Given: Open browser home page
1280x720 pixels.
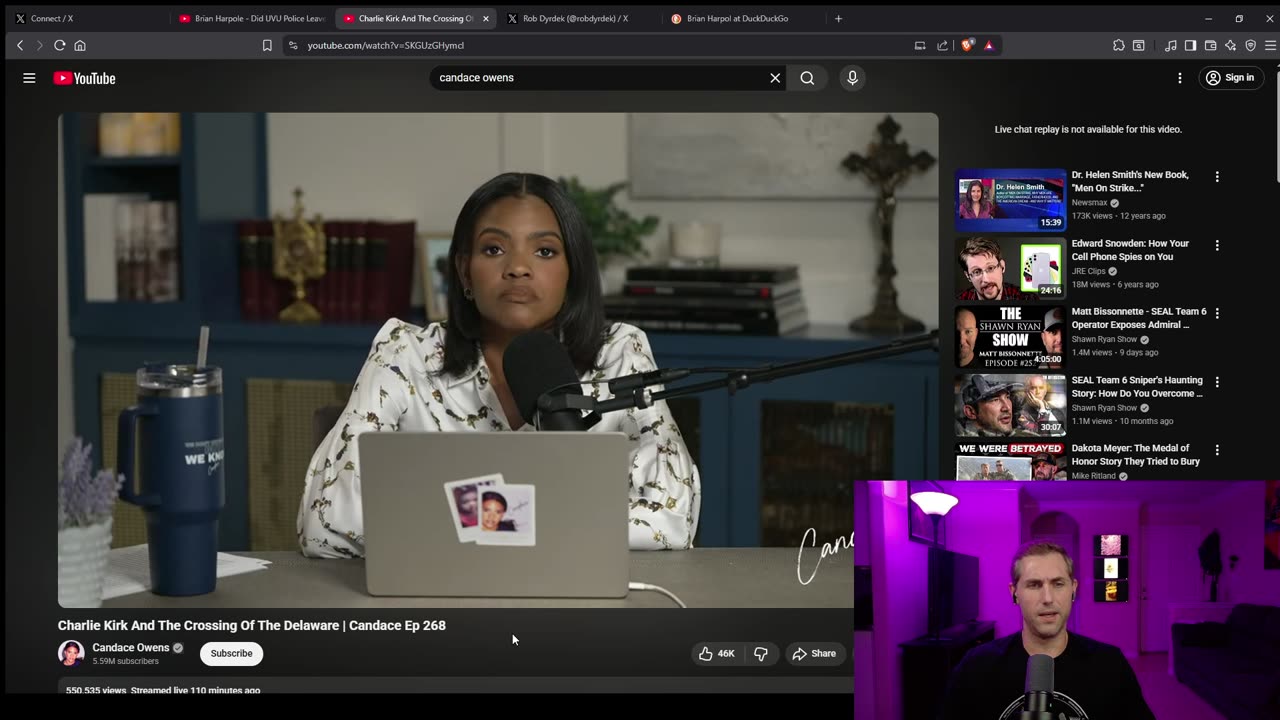Looking at the screenshot, I should click(80, 45).
